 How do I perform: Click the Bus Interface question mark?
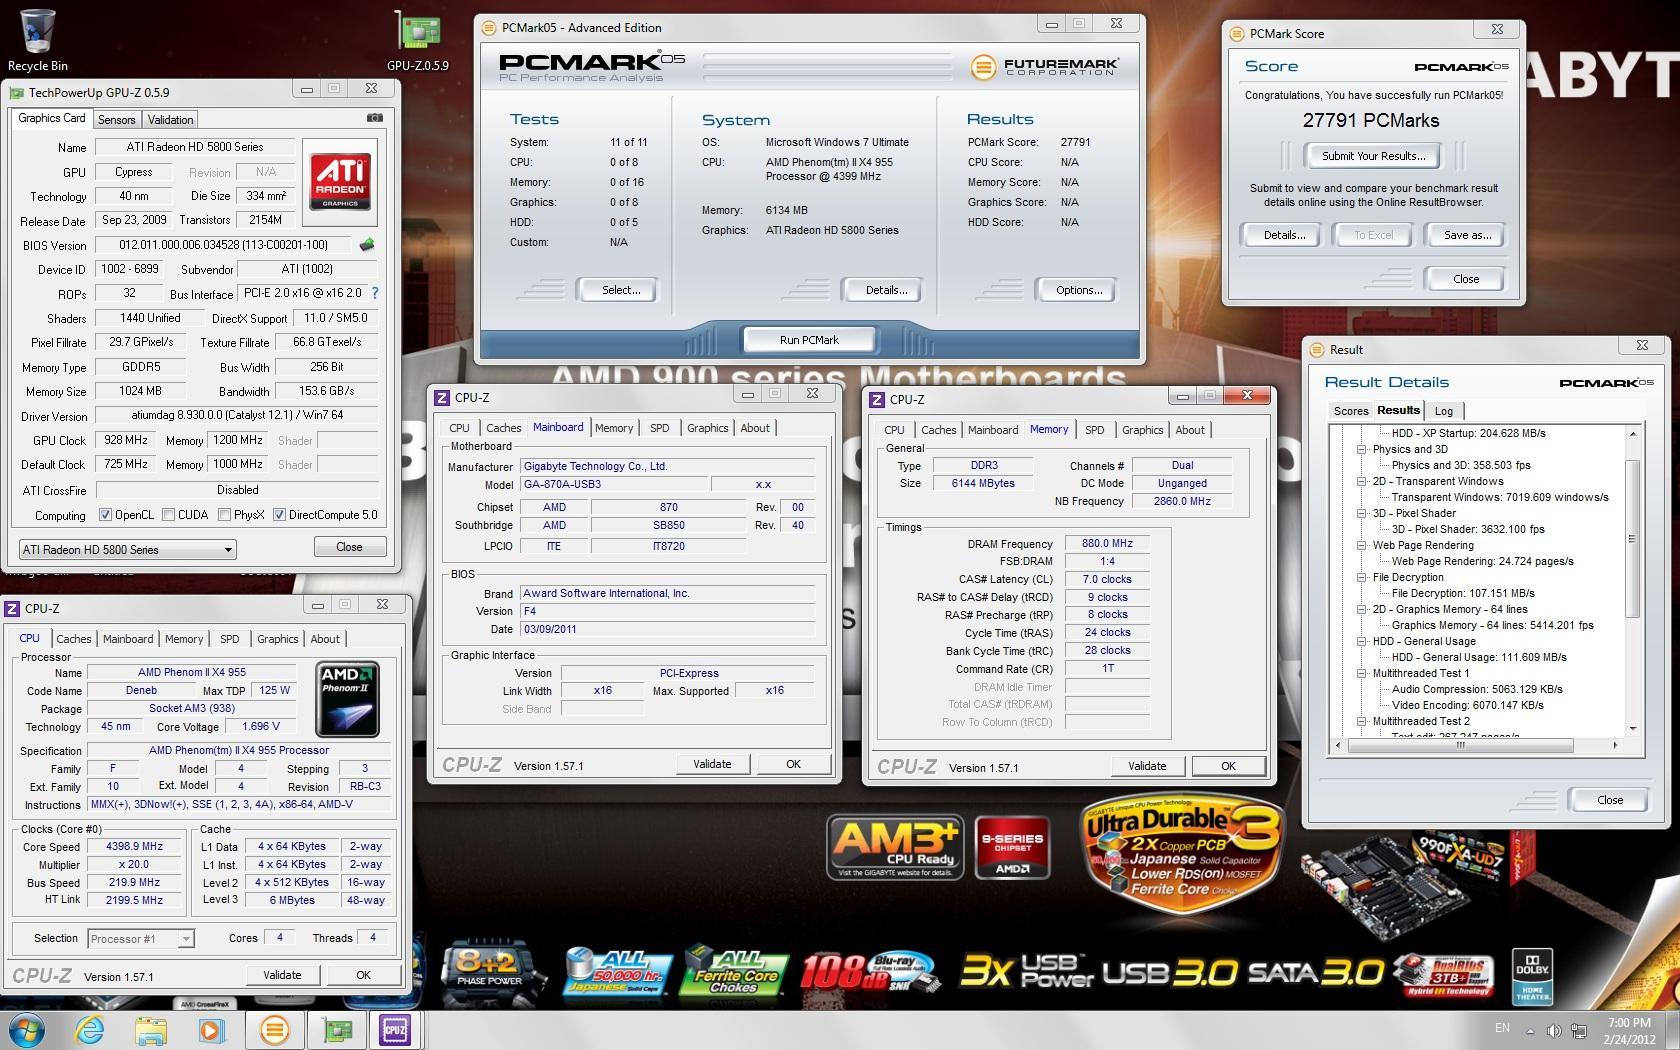pos(375,293)
